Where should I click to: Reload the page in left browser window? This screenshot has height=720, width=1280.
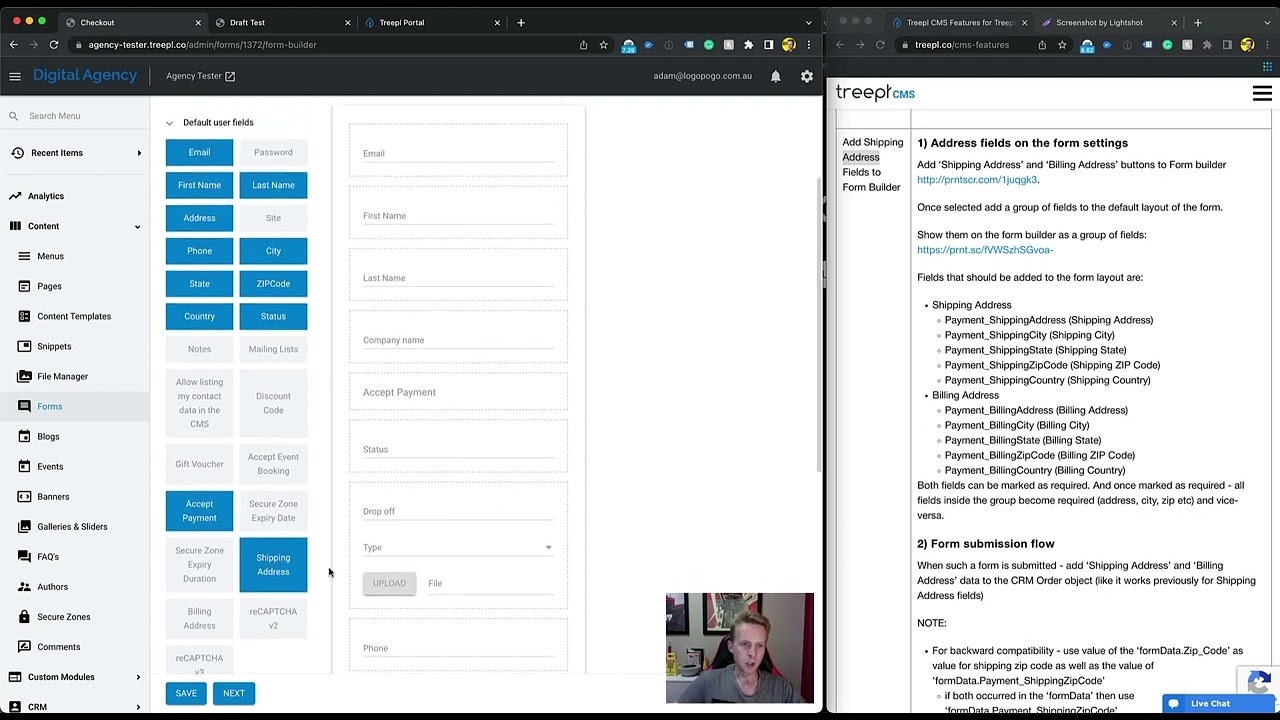(53, 44)
